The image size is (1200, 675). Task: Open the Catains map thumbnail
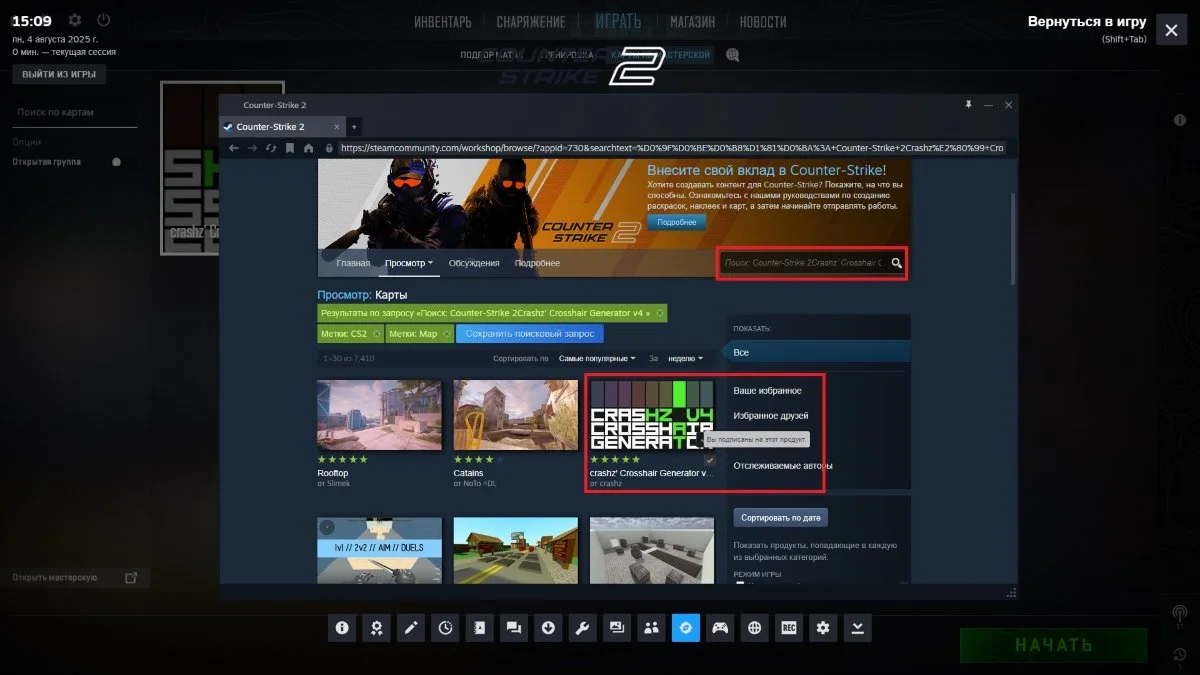pos(516,415)
